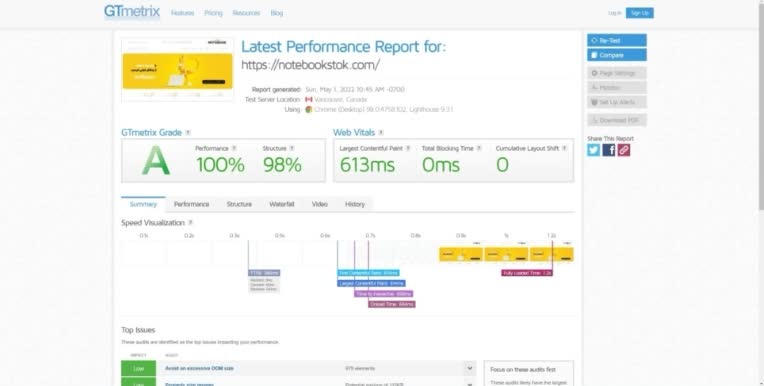Open help icon next to GTmetrix Grade
Image resolution: width=764 pixels, height=386 pixels.
tap(188, 133)
